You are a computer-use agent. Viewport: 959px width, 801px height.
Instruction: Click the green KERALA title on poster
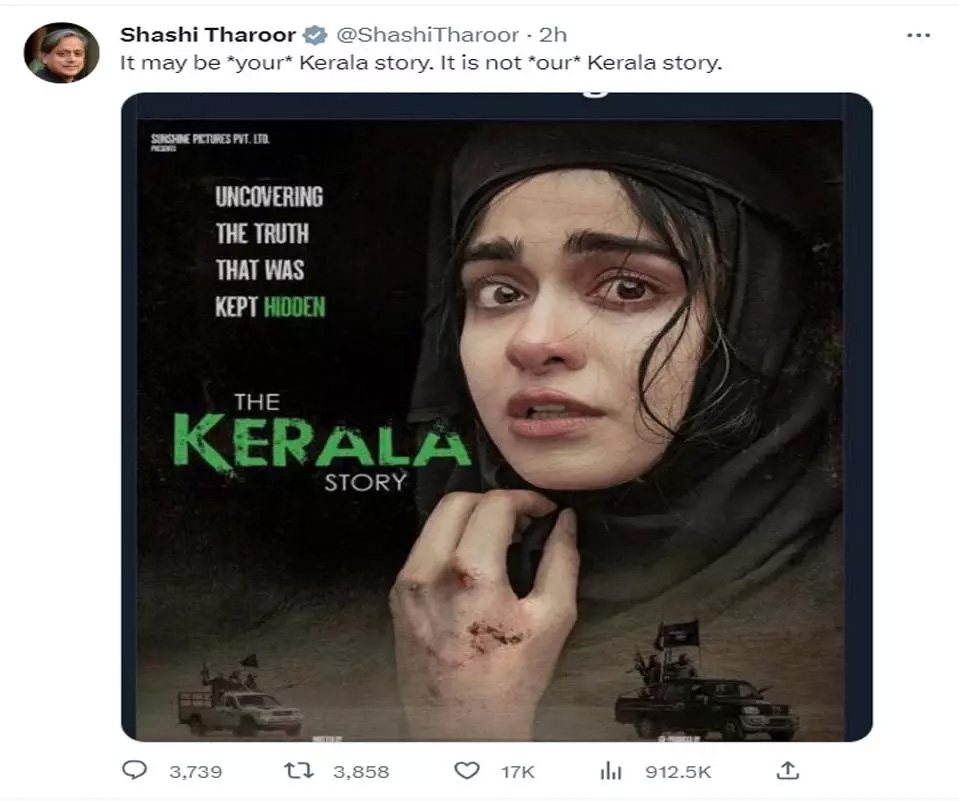coord(321,440)
